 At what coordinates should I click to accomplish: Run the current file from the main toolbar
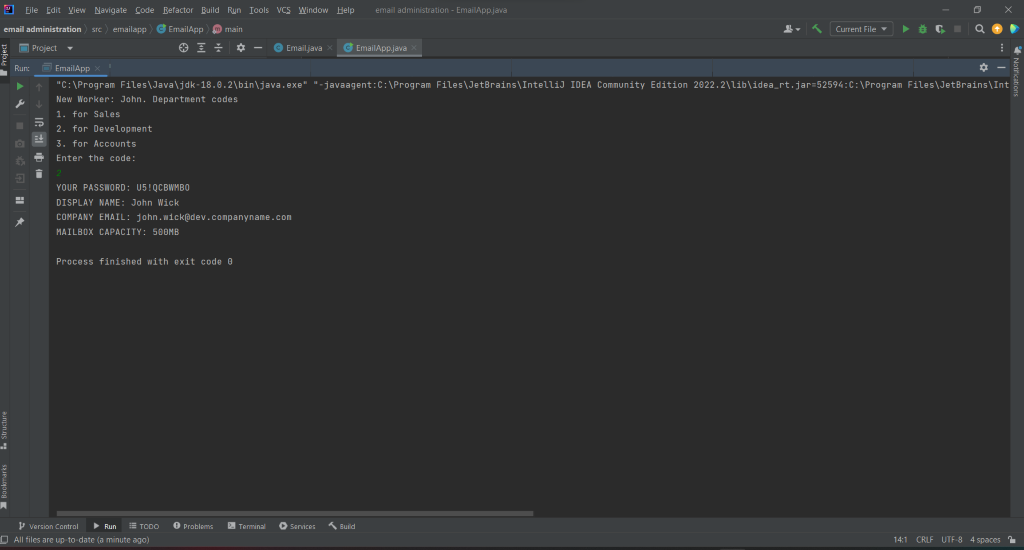pos(905,29)
